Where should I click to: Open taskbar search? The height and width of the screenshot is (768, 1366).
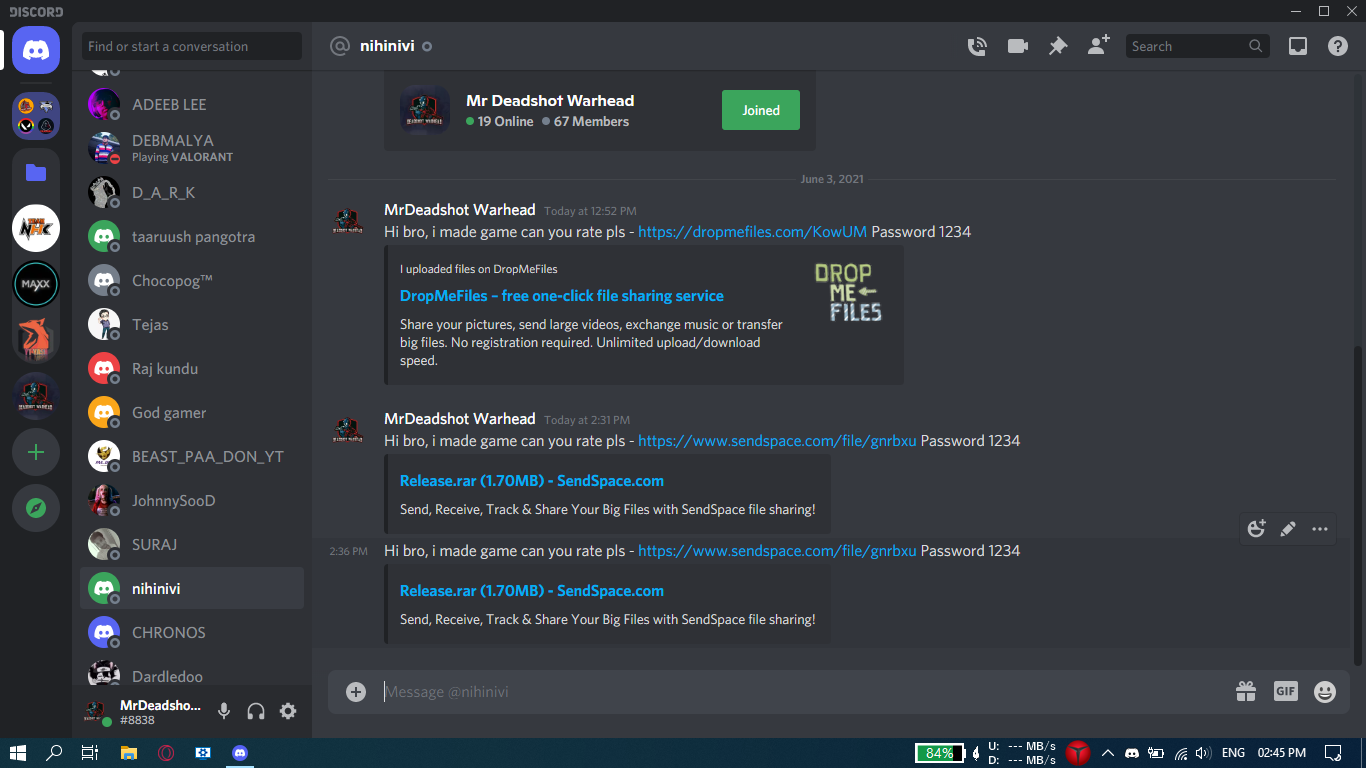click(x=54, y=753)
